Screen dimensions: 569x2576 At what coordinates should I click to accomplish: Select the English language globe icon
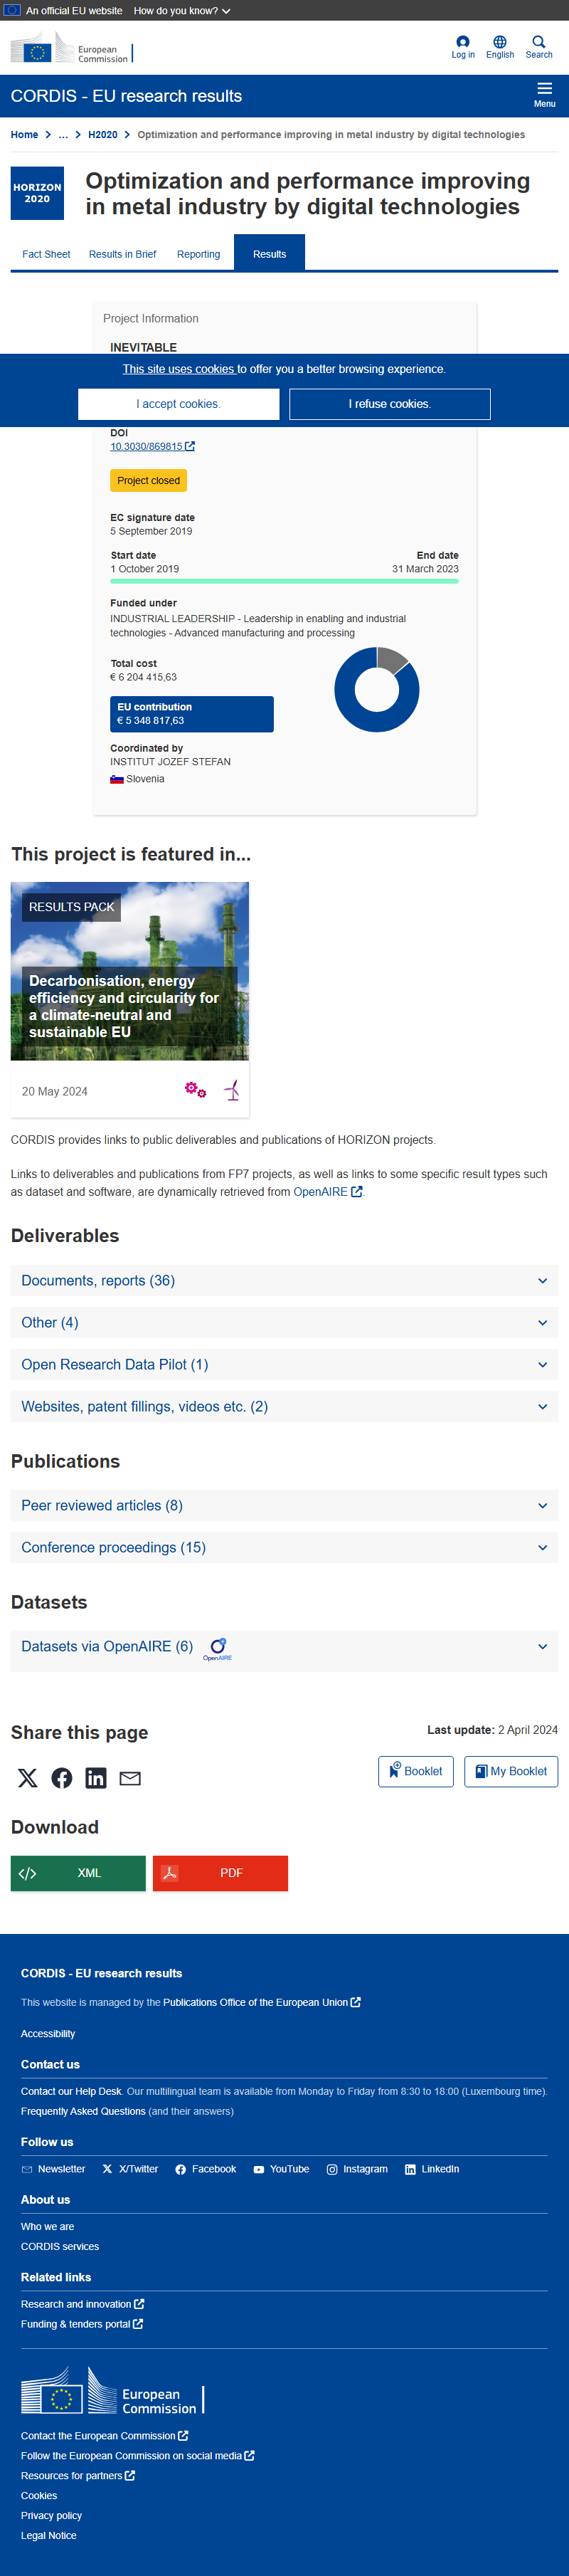(500, 42)
